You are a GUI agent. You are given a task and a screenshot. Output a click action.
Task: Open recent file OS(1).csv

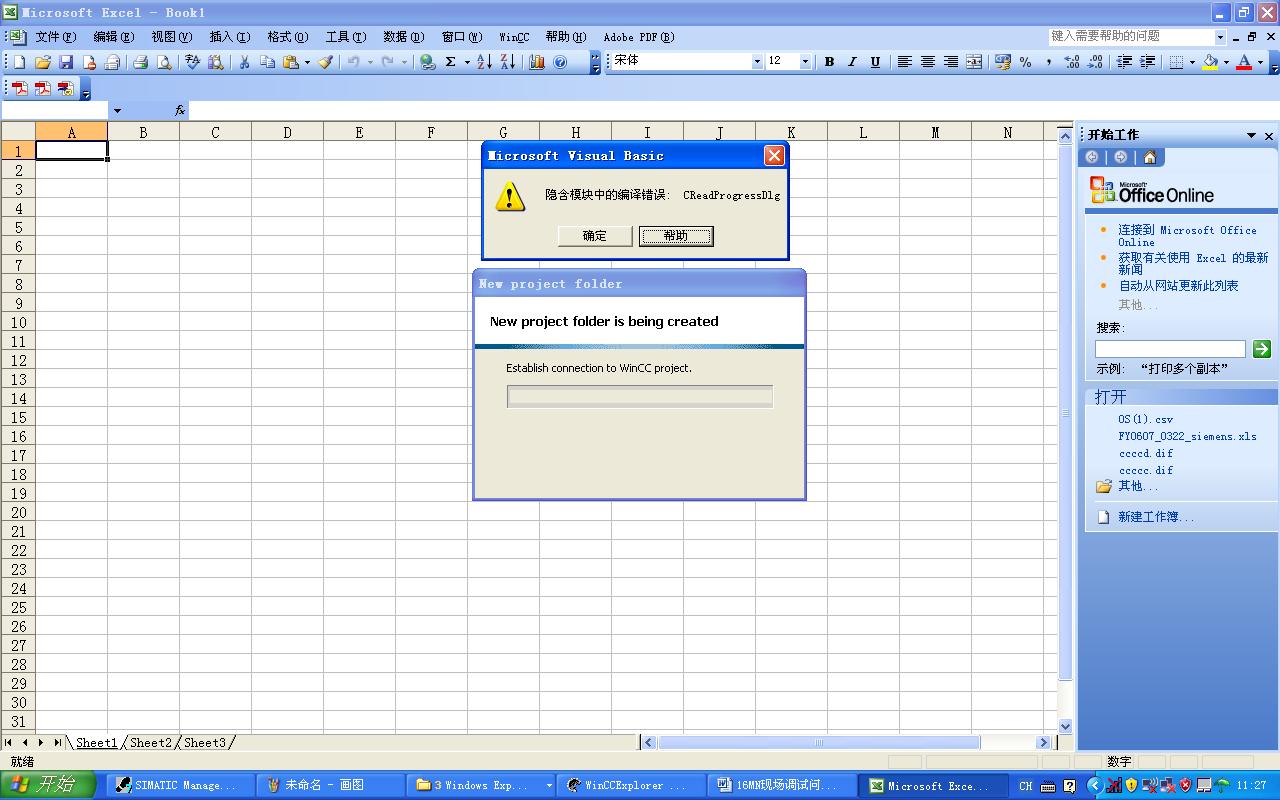coord(1146,419)
